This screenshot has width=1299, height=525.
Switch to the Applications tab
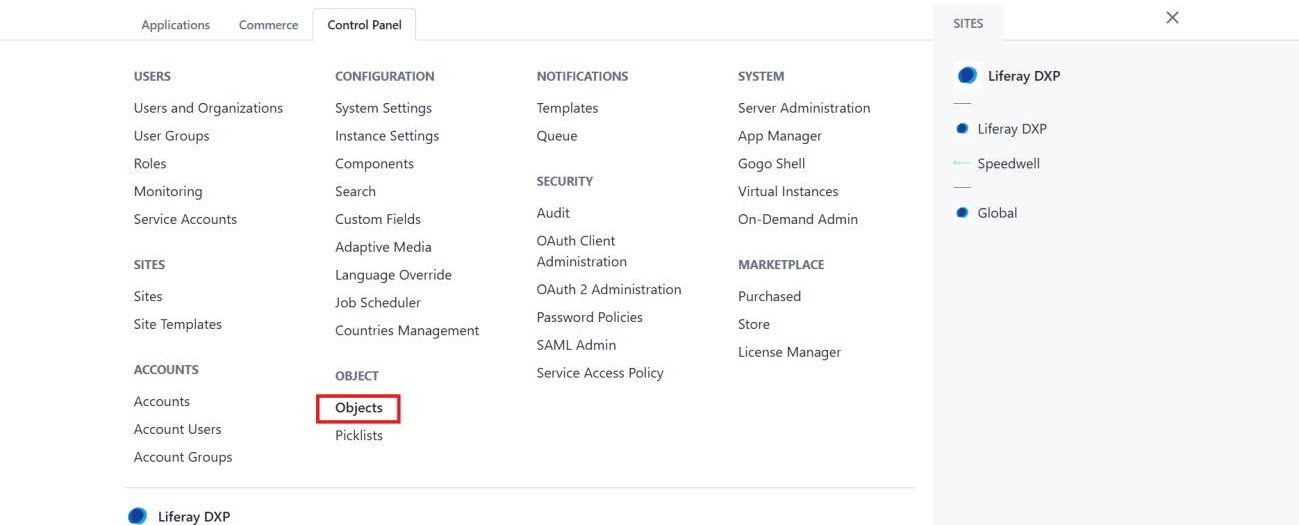[176, 25]
